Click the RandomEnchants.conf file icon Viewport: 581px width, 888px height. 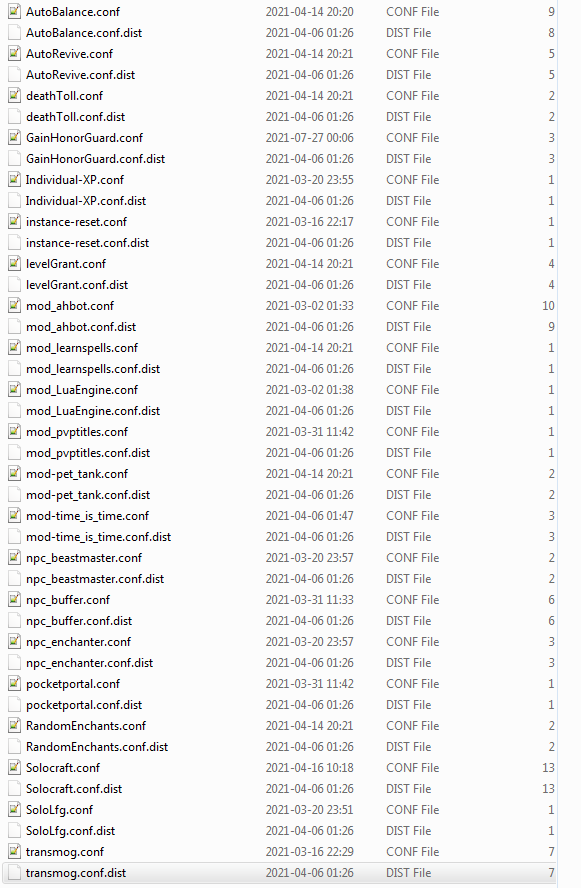pos(15,725)
